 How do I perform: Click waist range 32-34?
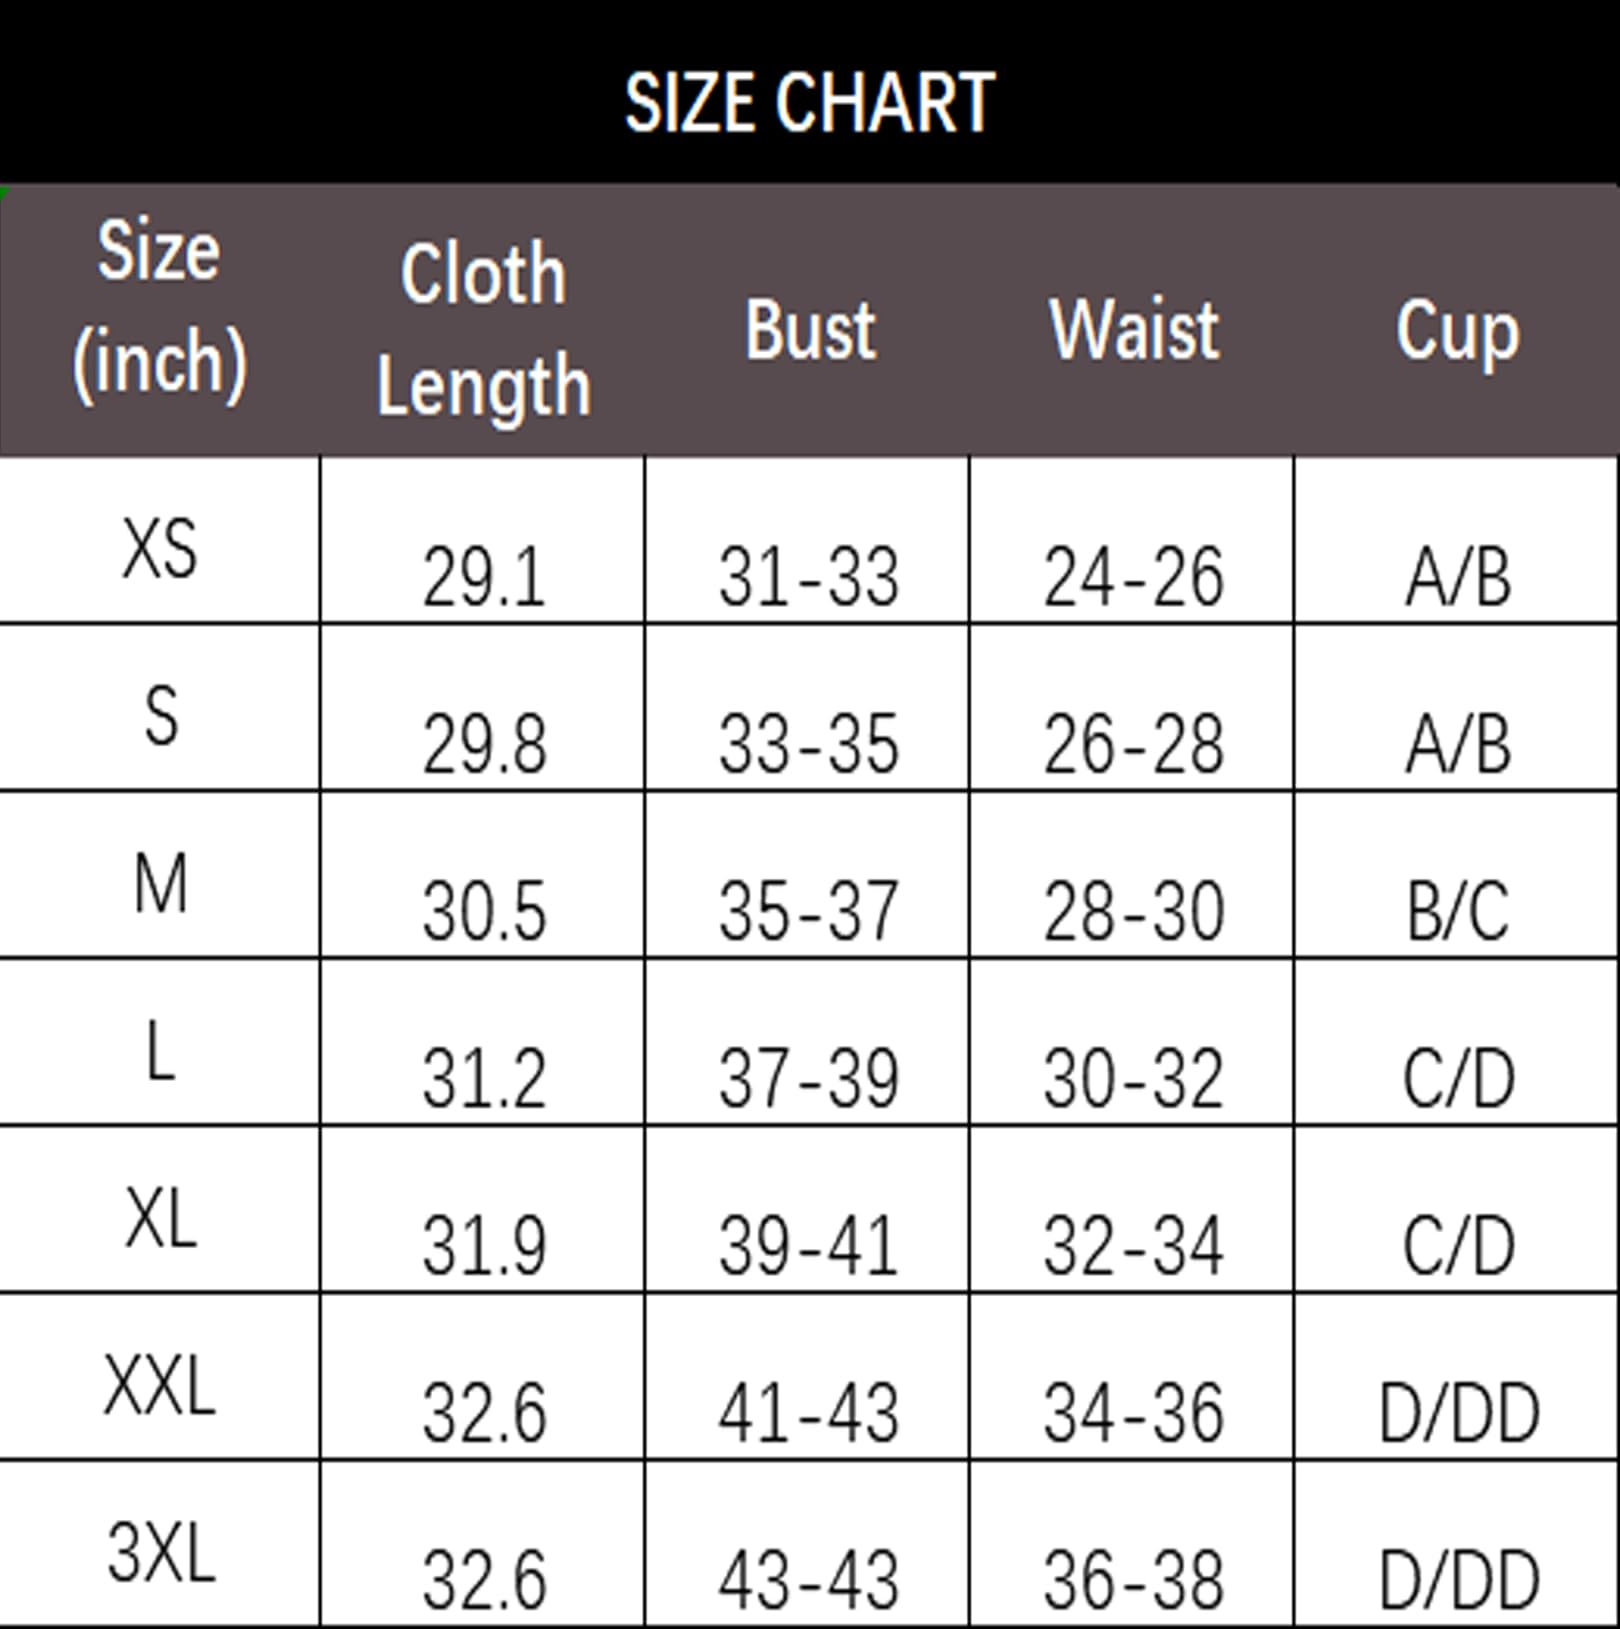click(1133, 1246)
